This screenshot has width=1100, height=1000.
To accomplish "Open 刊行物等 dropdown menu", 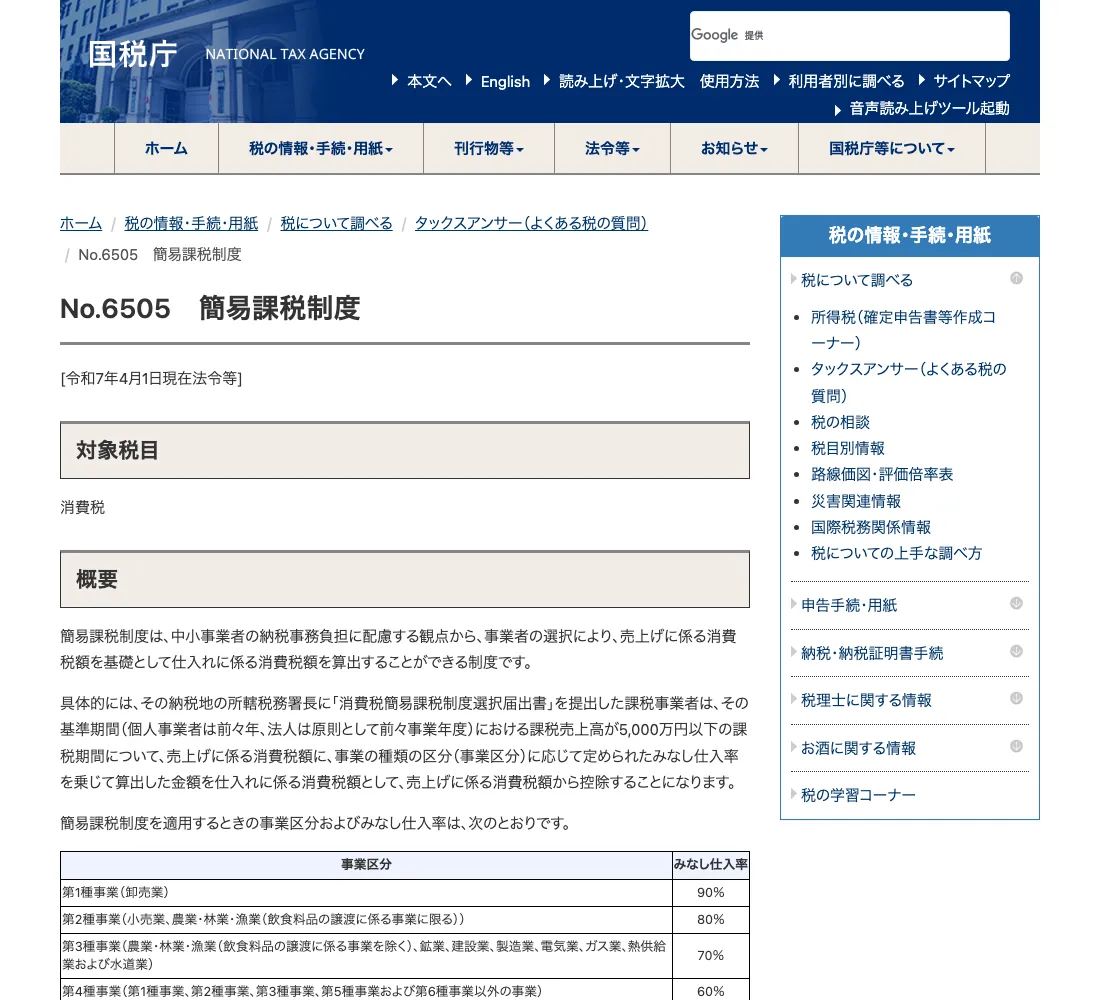I will tap(489, 148).
